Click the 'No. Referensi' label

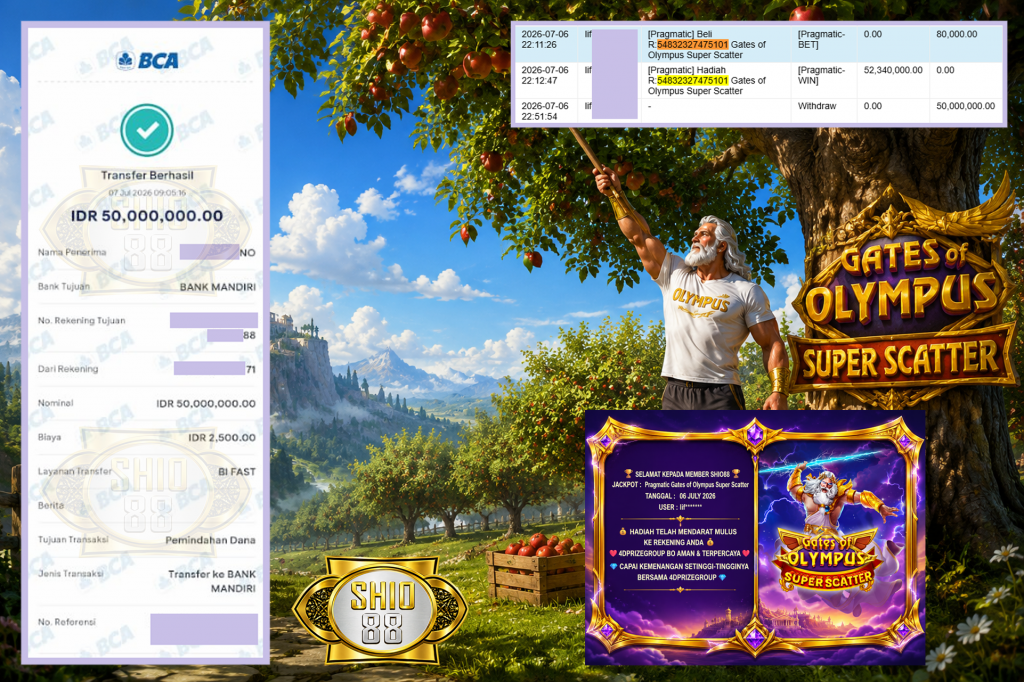point(67,622)
